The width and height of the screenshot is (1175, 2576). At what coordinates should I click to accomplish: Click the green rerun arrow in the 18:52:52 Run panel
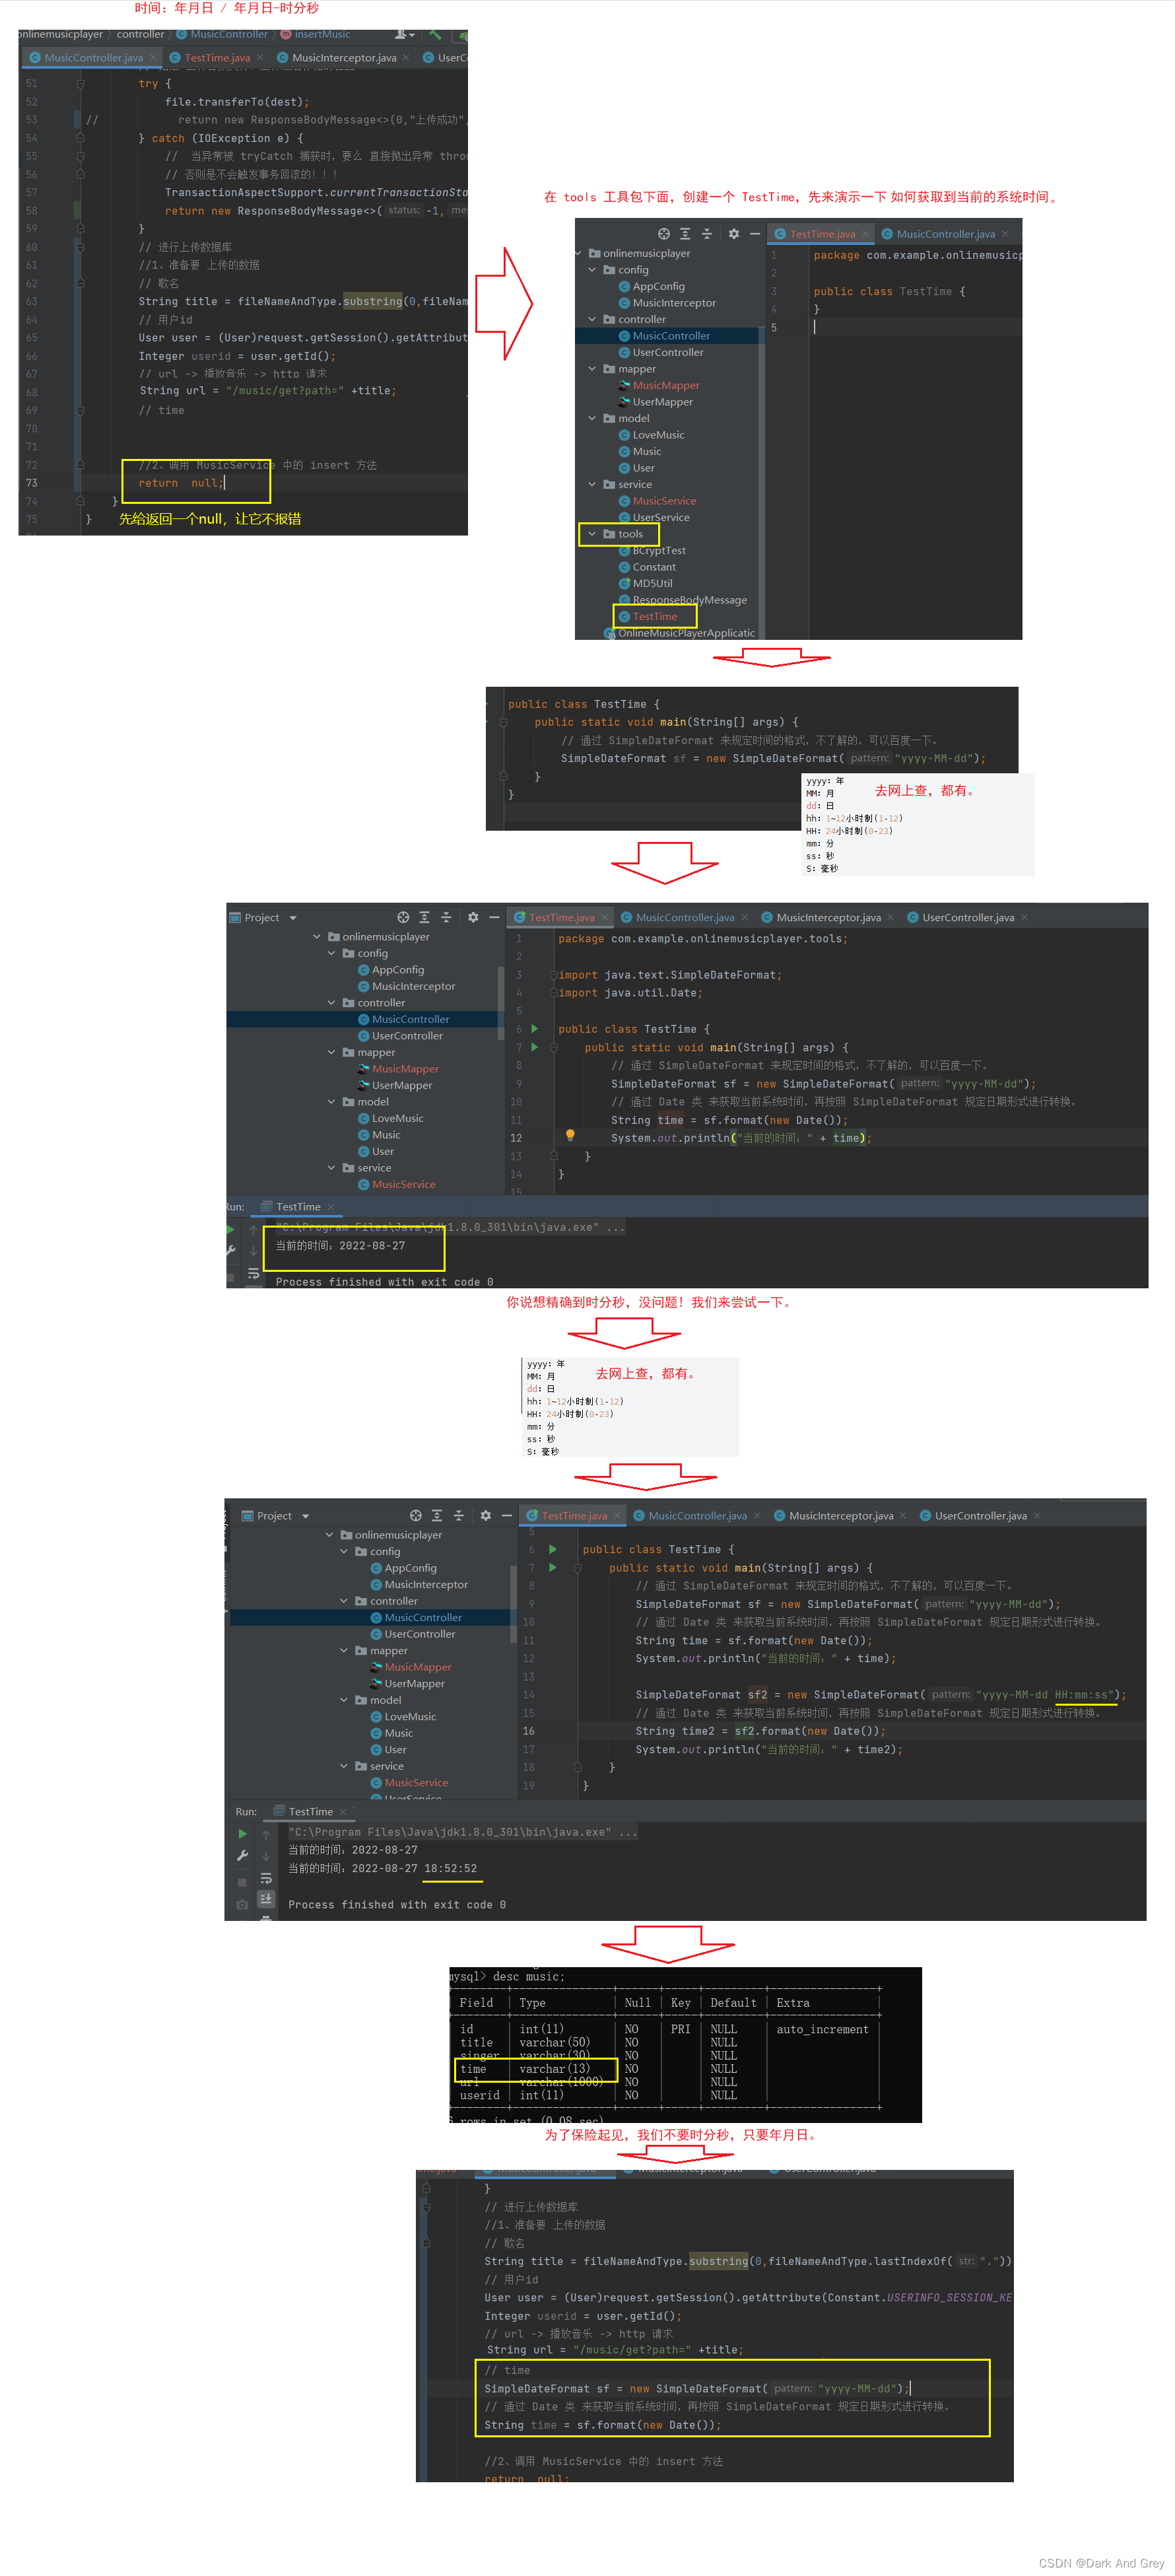(242, 1834)
